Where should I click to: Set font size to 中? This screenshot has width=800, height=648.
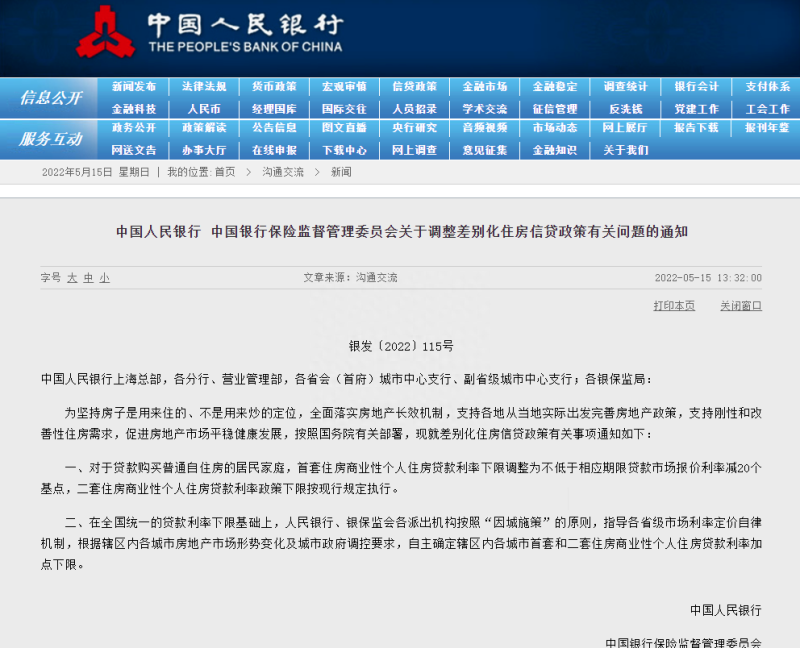(x=89, y=278)
